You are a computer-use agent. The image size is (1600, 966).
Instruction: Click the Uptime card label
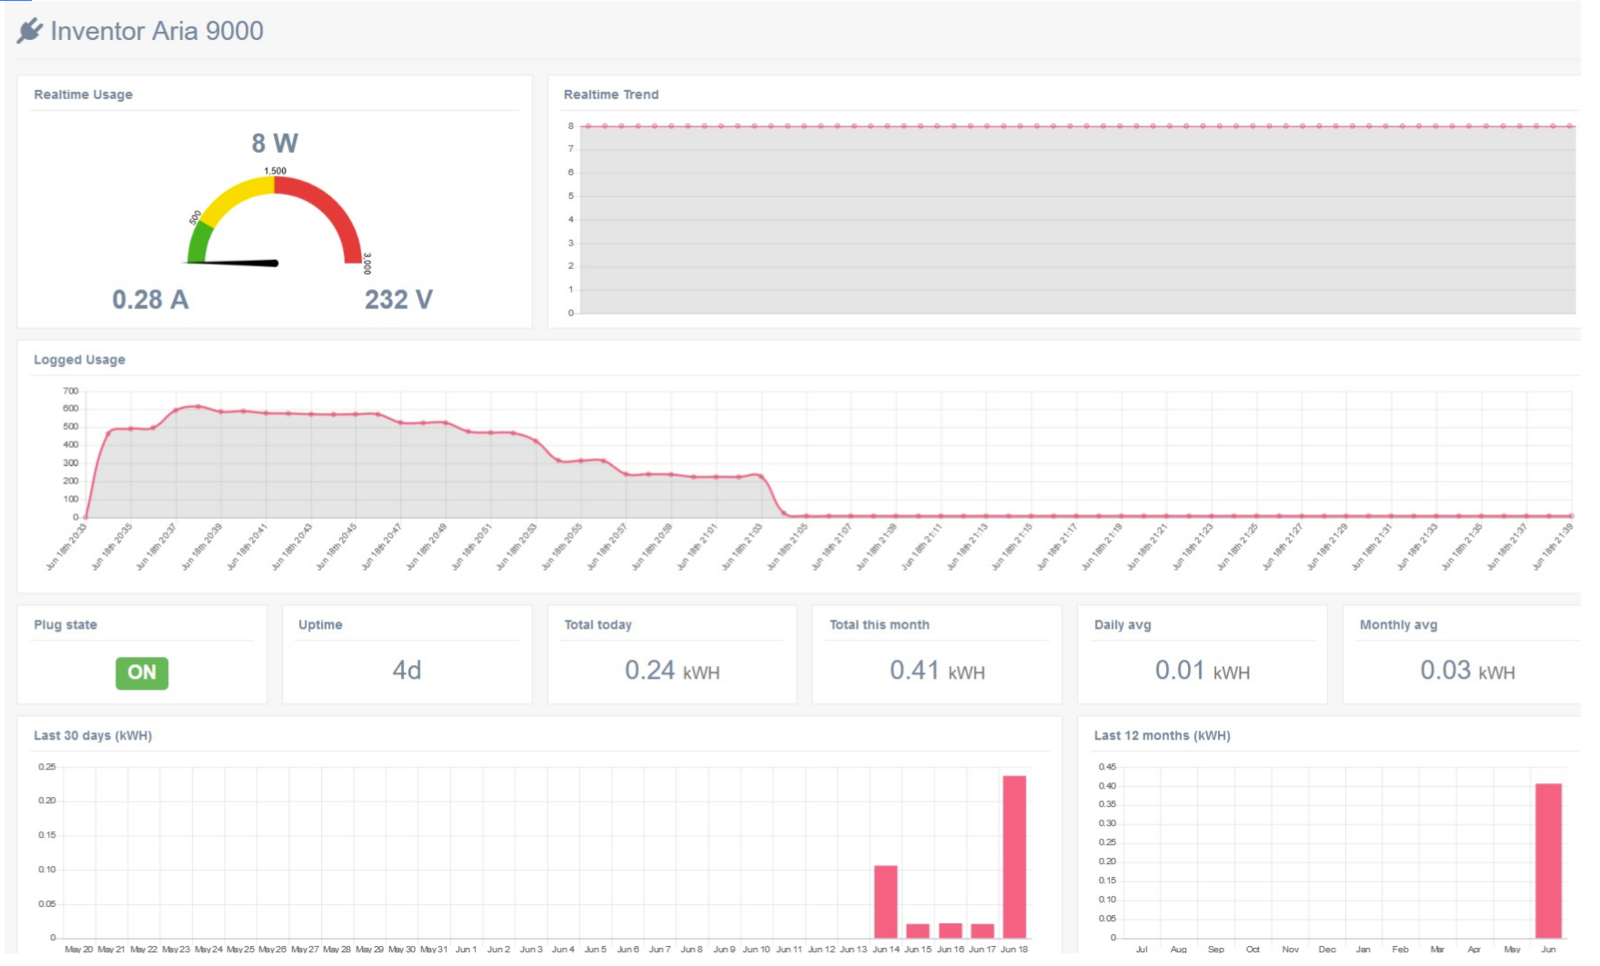click(x=320, y=625)
